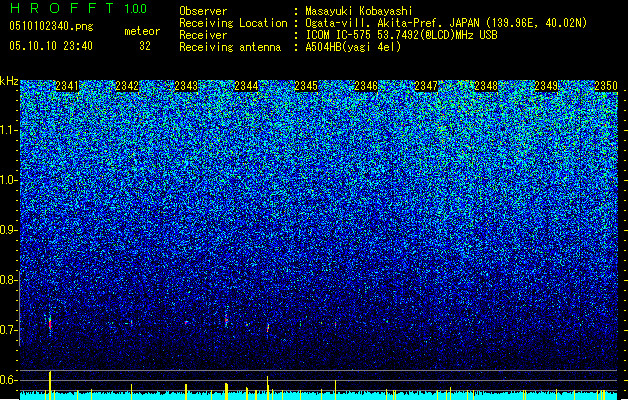Screen dimensions: 629x400
Task: Select the Ogata-vill. Akita-Pref. JAPAN location text
Action: [x=446, y=23]
